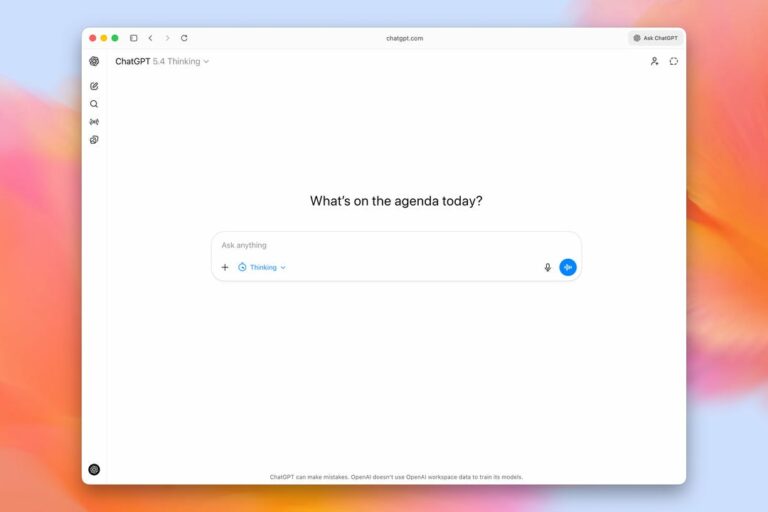Reload the page with the refresh button
Image resolution: width=768 pixels, height=512 pixels.
coord(184,38)
